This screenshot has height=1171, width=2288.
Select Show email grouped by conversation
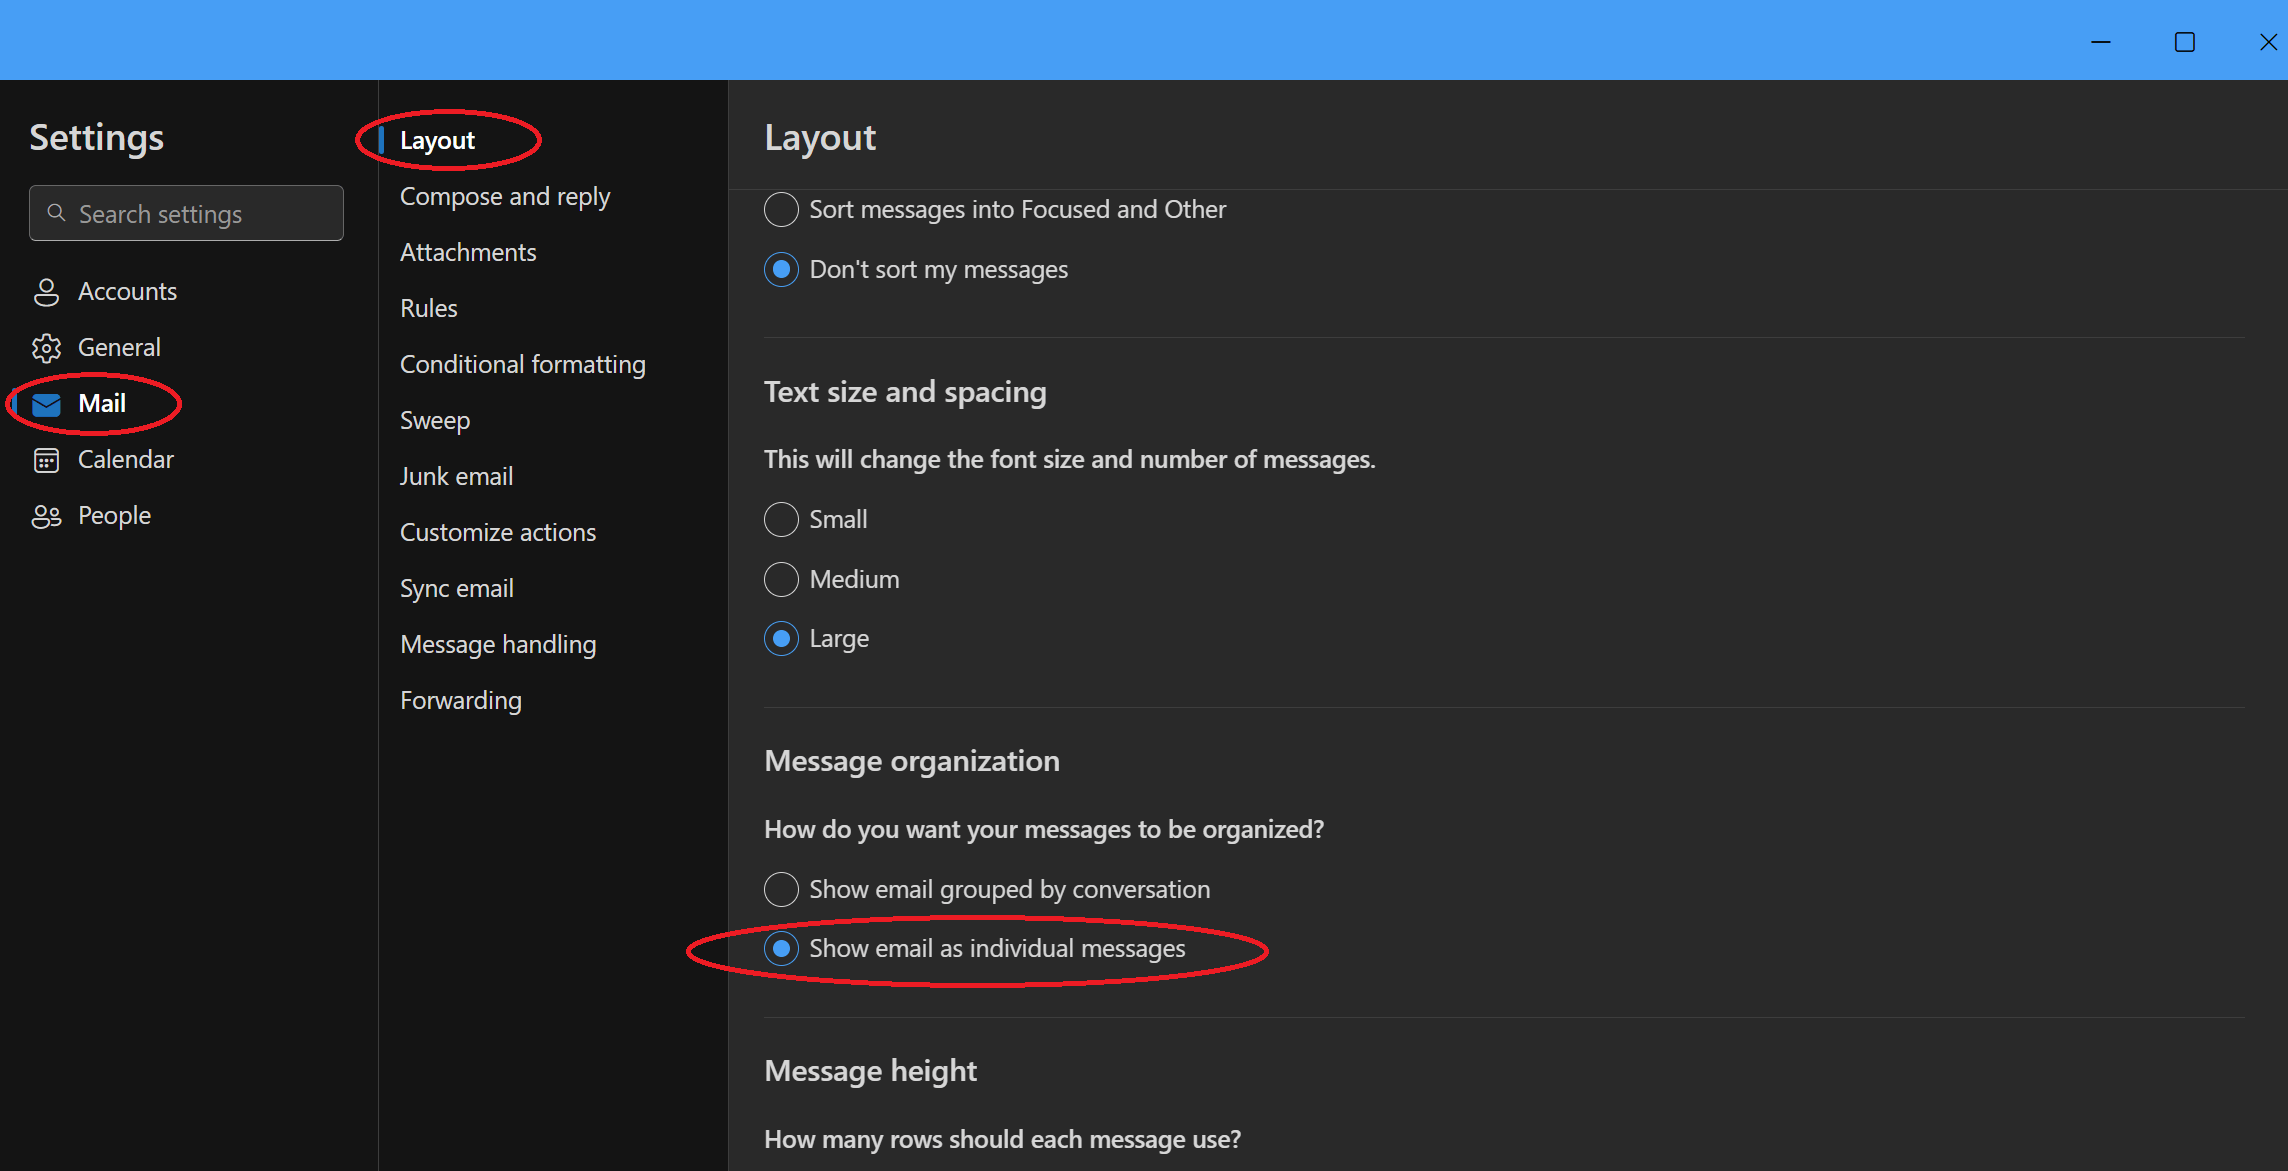click(x=781, y=889)
